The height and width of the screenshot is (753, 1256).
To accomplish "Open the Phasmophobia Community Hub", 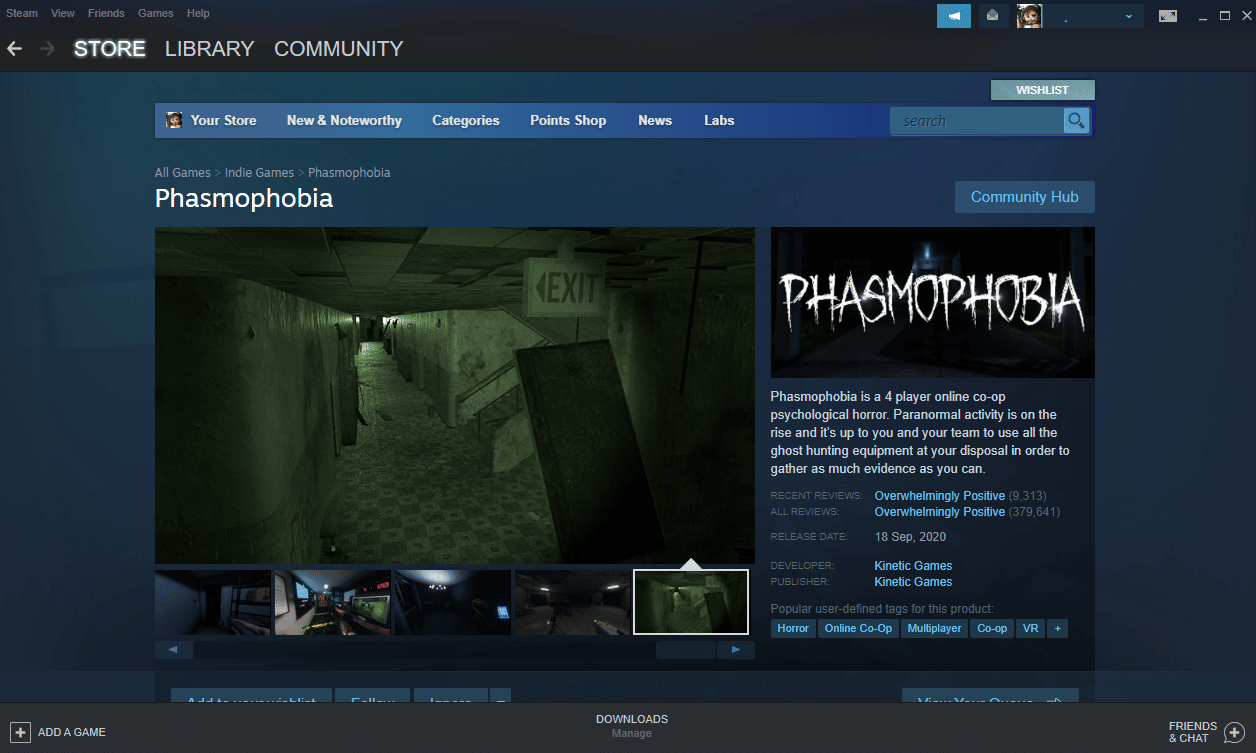I will [x=1024, y=197].
